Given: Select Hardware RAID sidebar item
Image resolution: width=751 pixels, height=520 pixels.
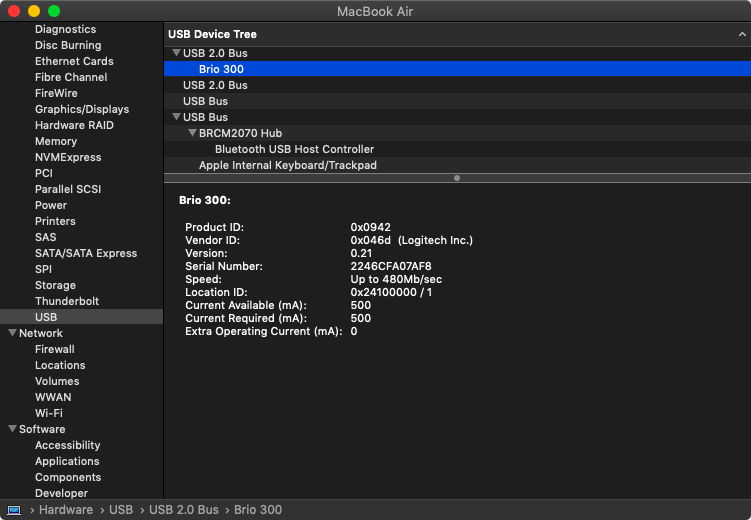Looking at the screenshot, I should point(74,125).
